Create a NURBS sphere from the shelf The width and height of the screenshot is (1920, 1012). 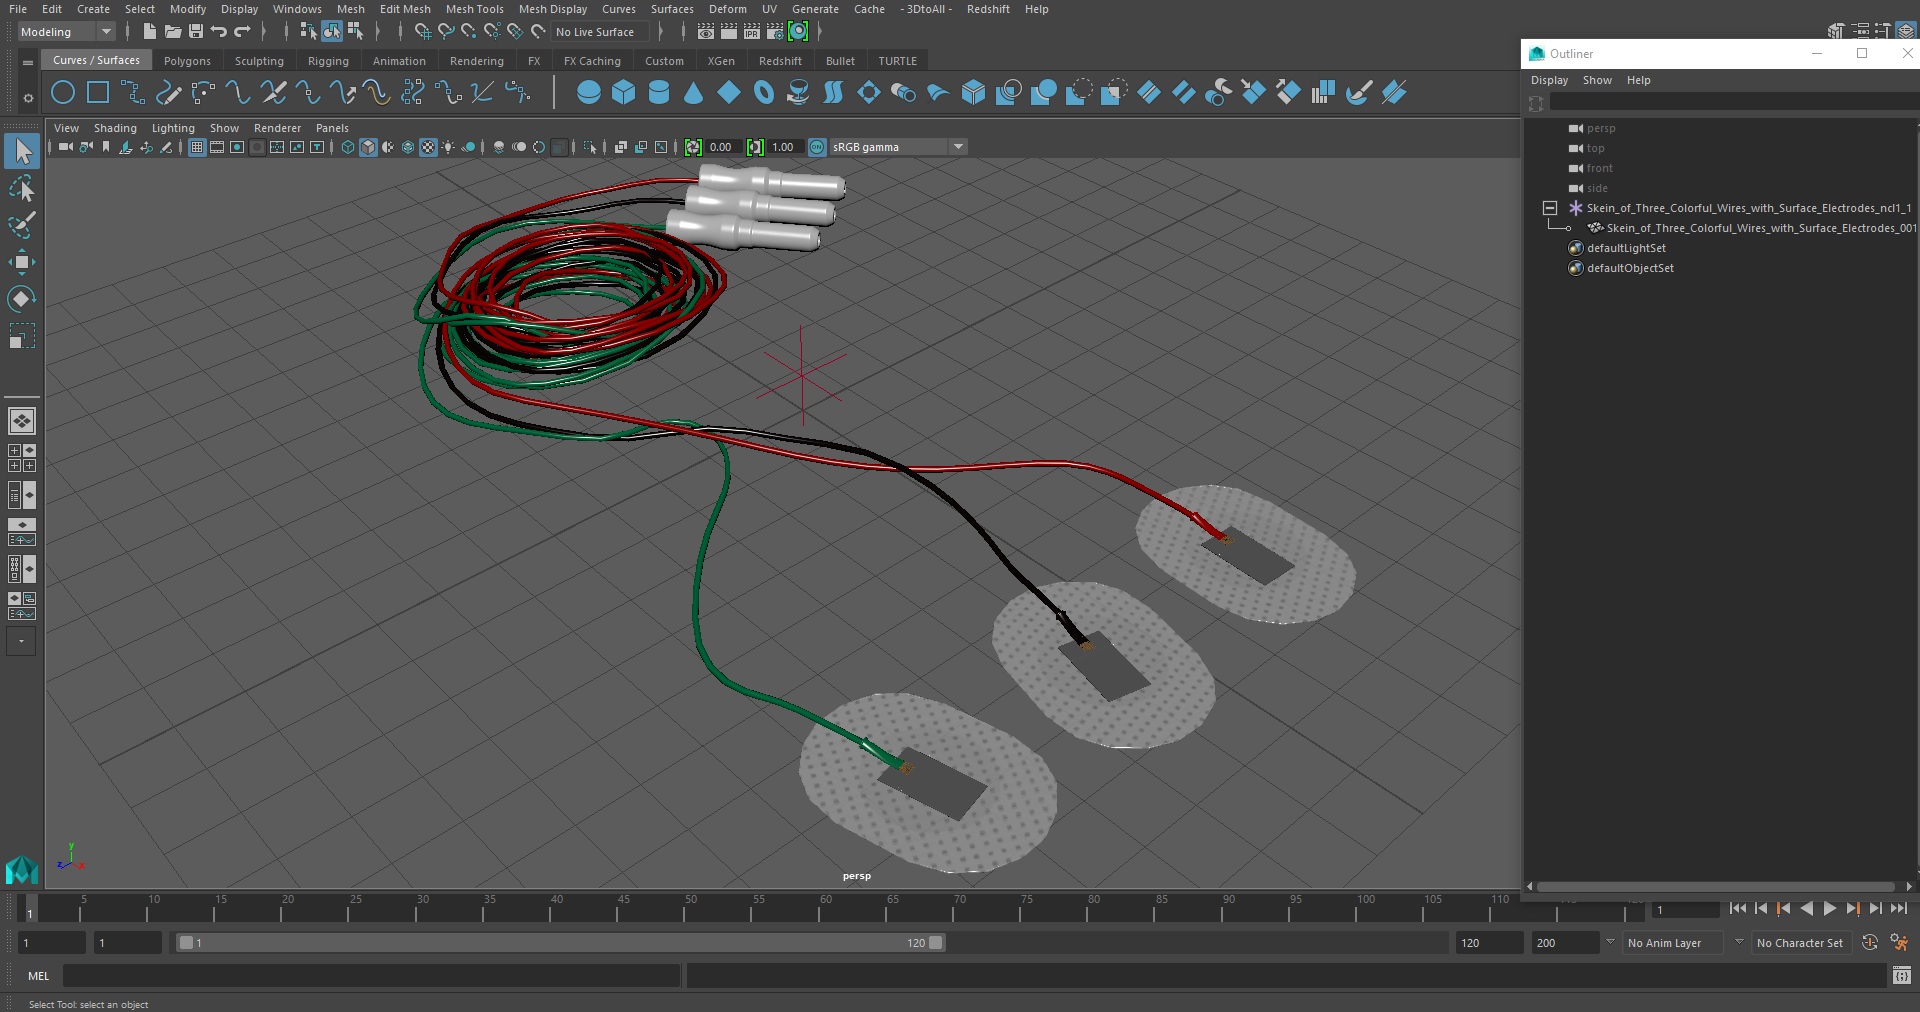tap(589, 93)
